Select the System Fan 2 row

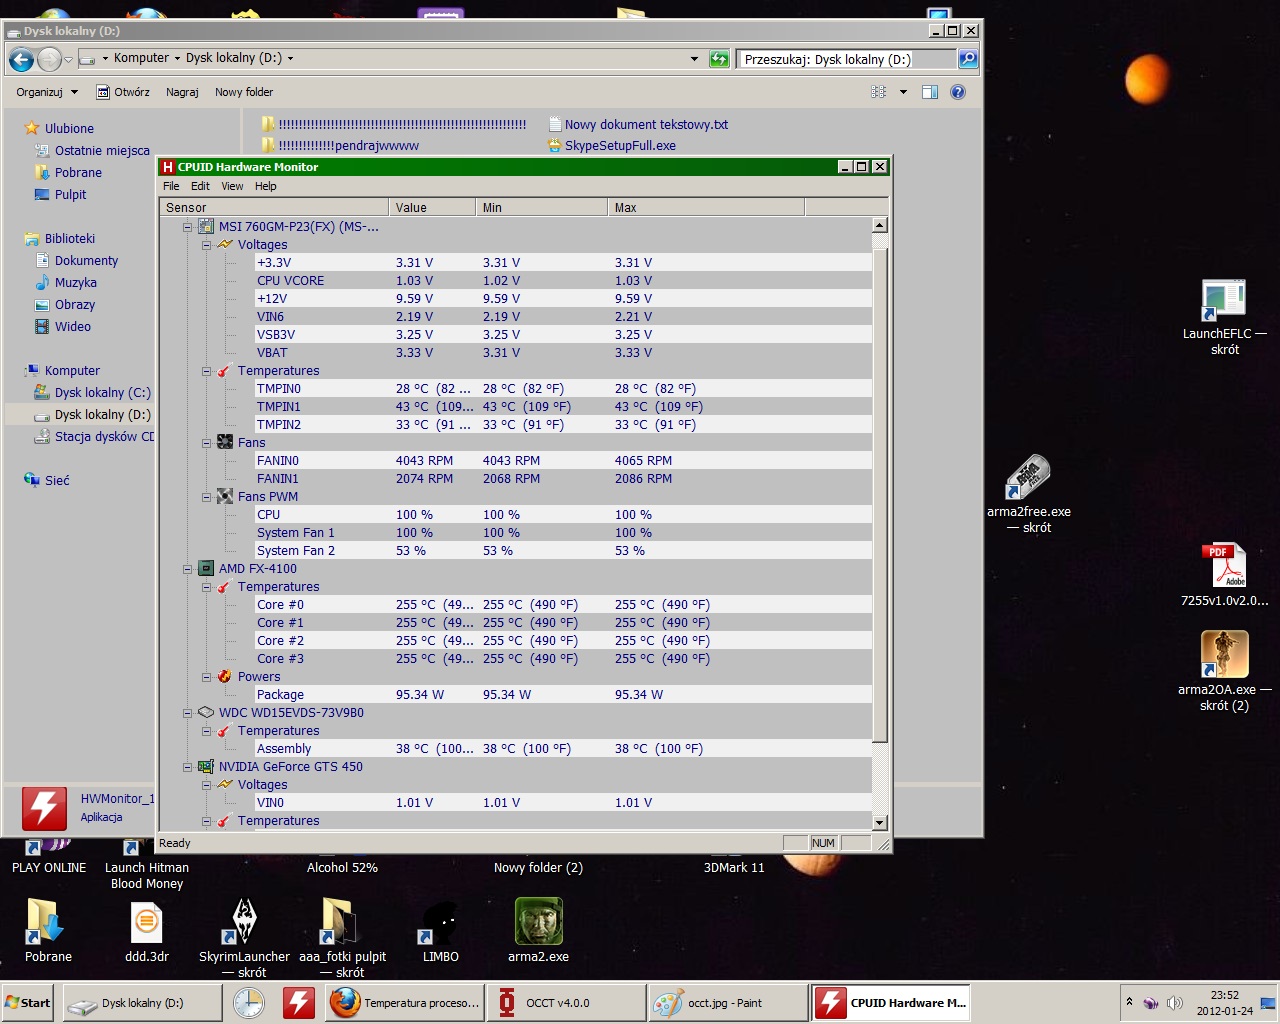(x=563, y=551)
